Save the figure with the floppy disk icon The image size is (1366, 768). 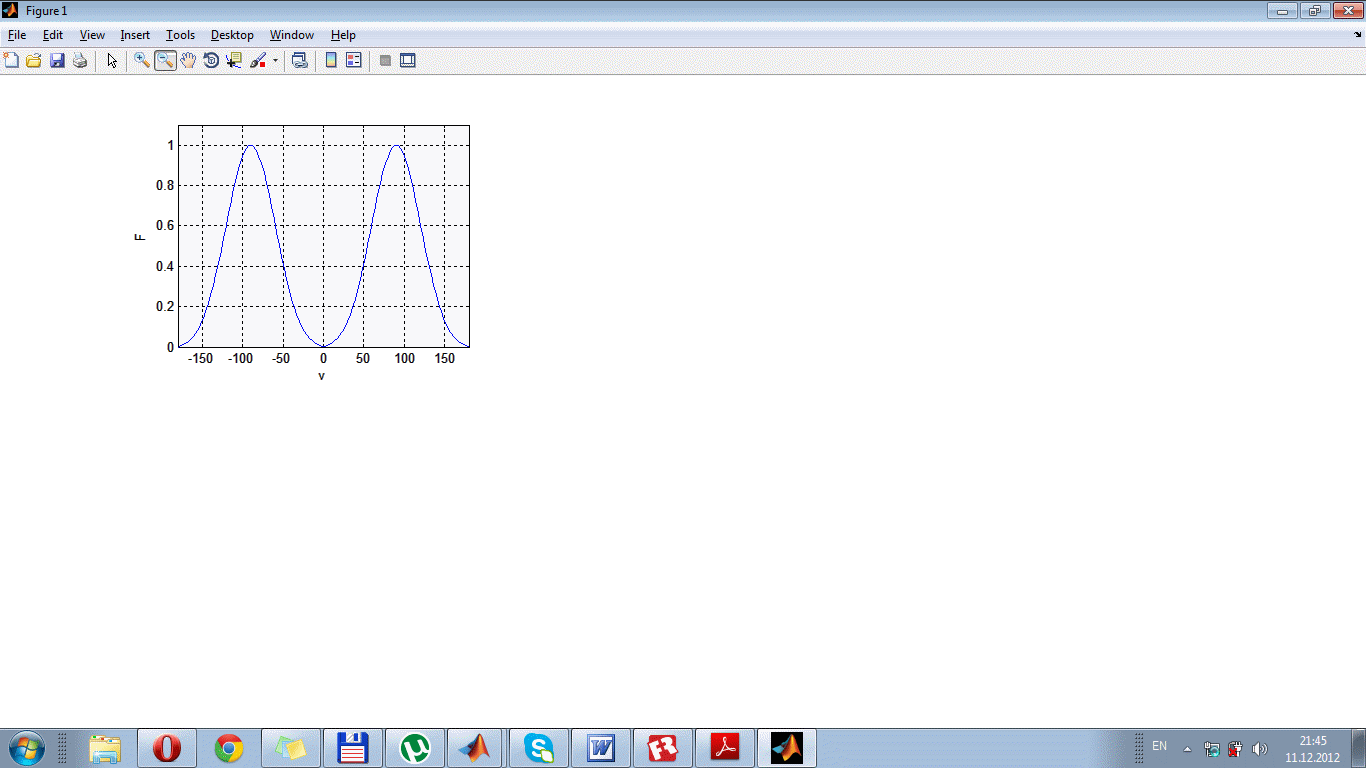coord(57,61)
